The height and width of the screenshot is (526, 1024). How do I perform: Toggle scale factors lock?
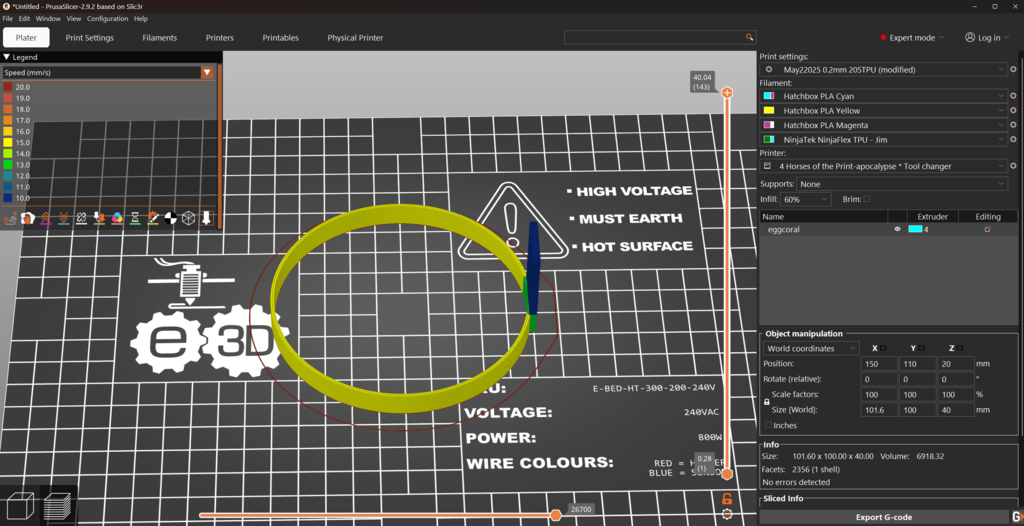point(767,403)
